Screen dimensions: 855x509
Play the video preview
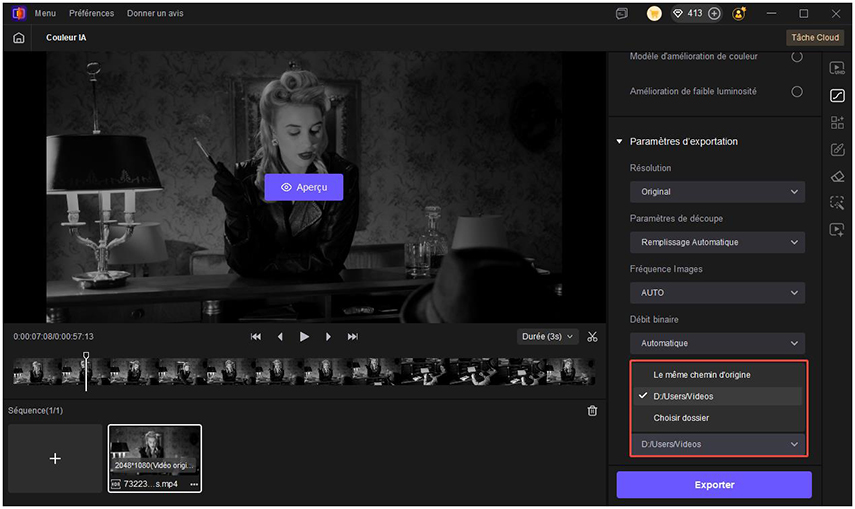pyautogui.click(x=304, y=337)
